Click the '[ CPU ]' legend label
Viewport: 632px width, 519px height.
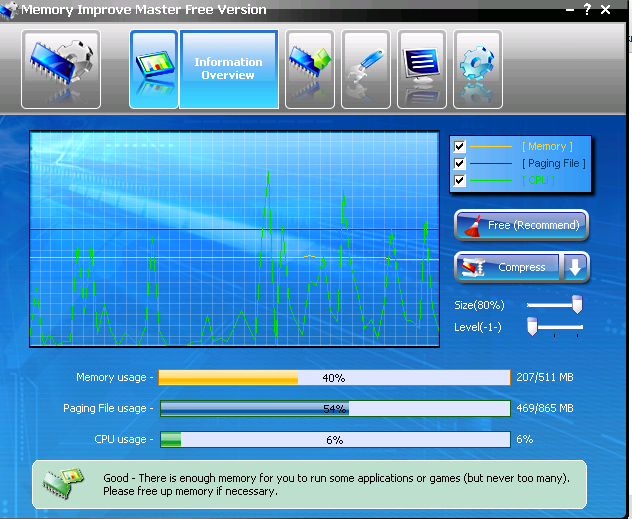(x=538, y=180)
